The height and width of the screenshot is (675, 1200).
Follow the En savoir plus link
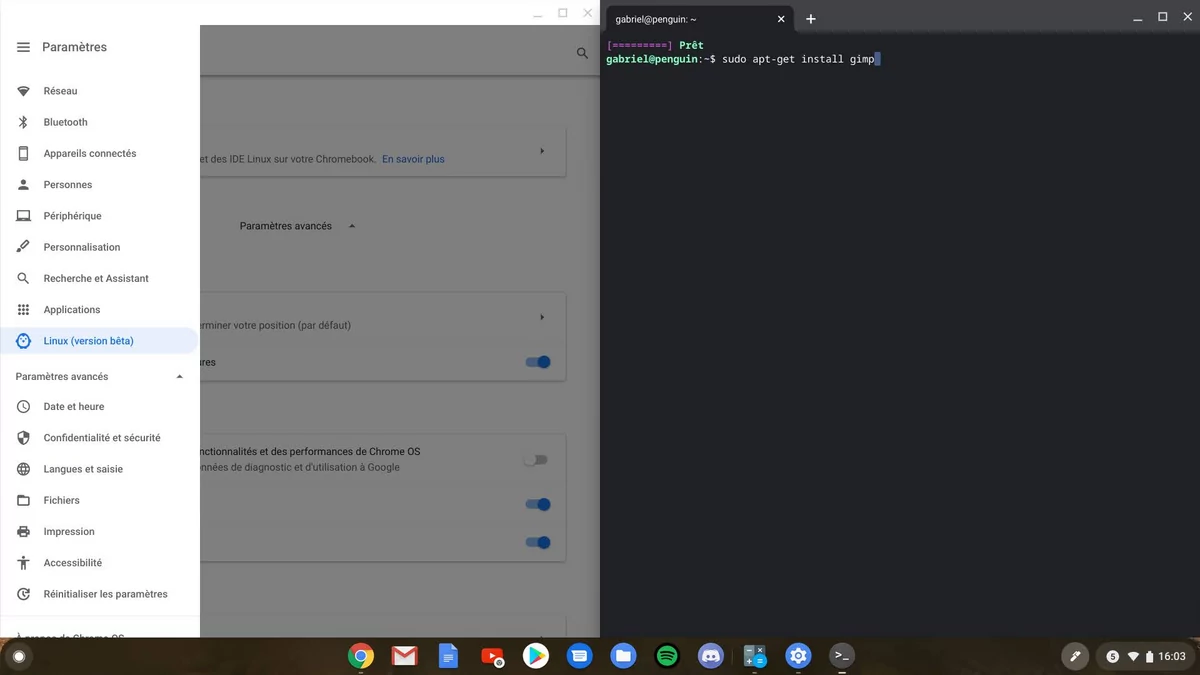pyautogui.click(x=413, y=159)
